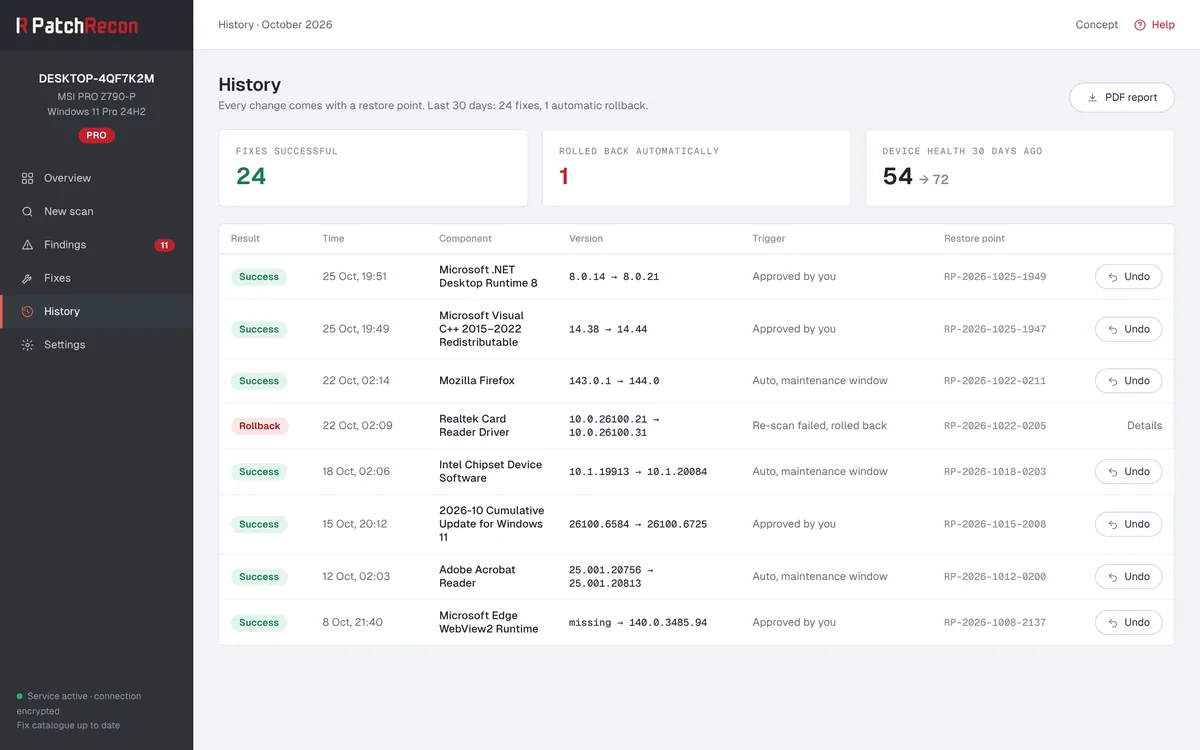
Task: Undo the Edge WebView2 Runtime install
Action: pyautogui.click(x=1128, y=622)
